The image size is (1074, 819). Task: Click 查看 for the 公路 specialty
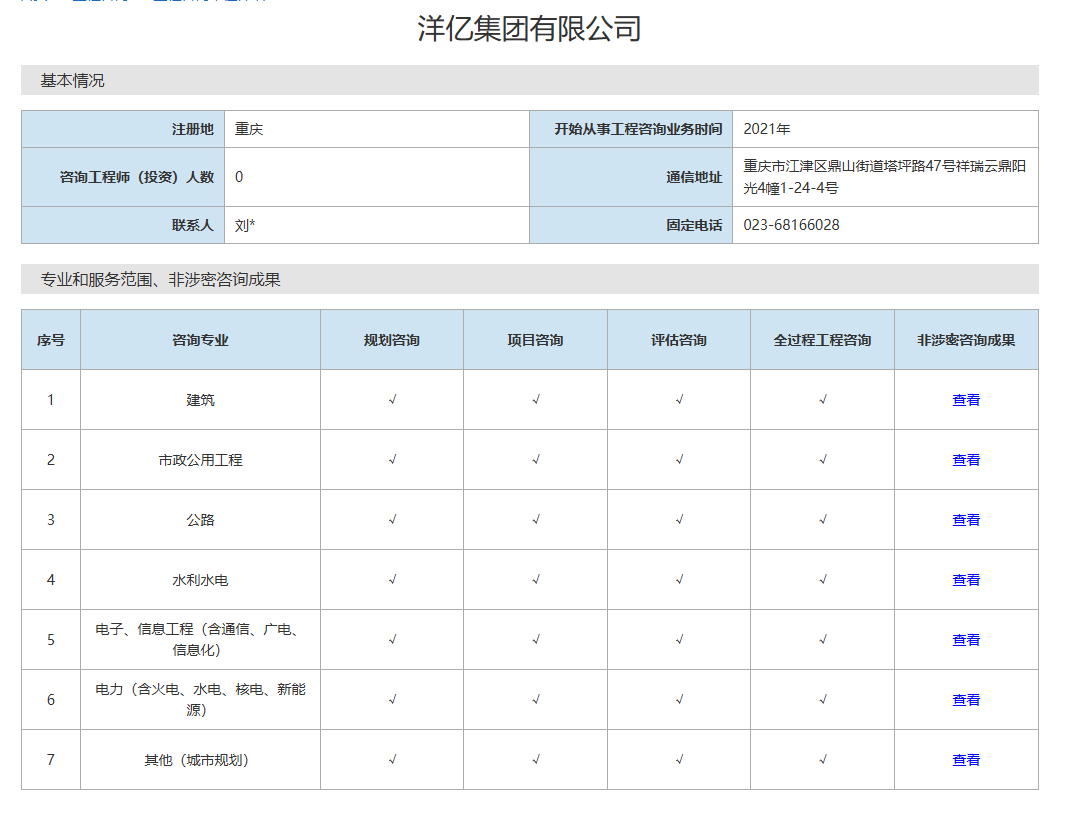pos(965,519)
